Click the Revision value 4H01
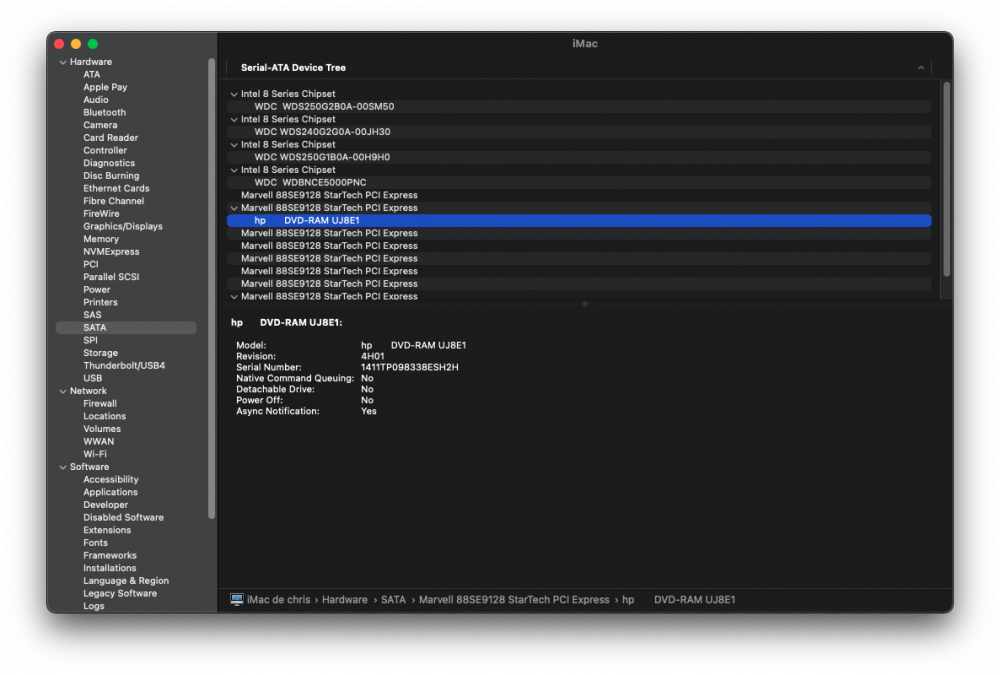 tap(372, 357)
